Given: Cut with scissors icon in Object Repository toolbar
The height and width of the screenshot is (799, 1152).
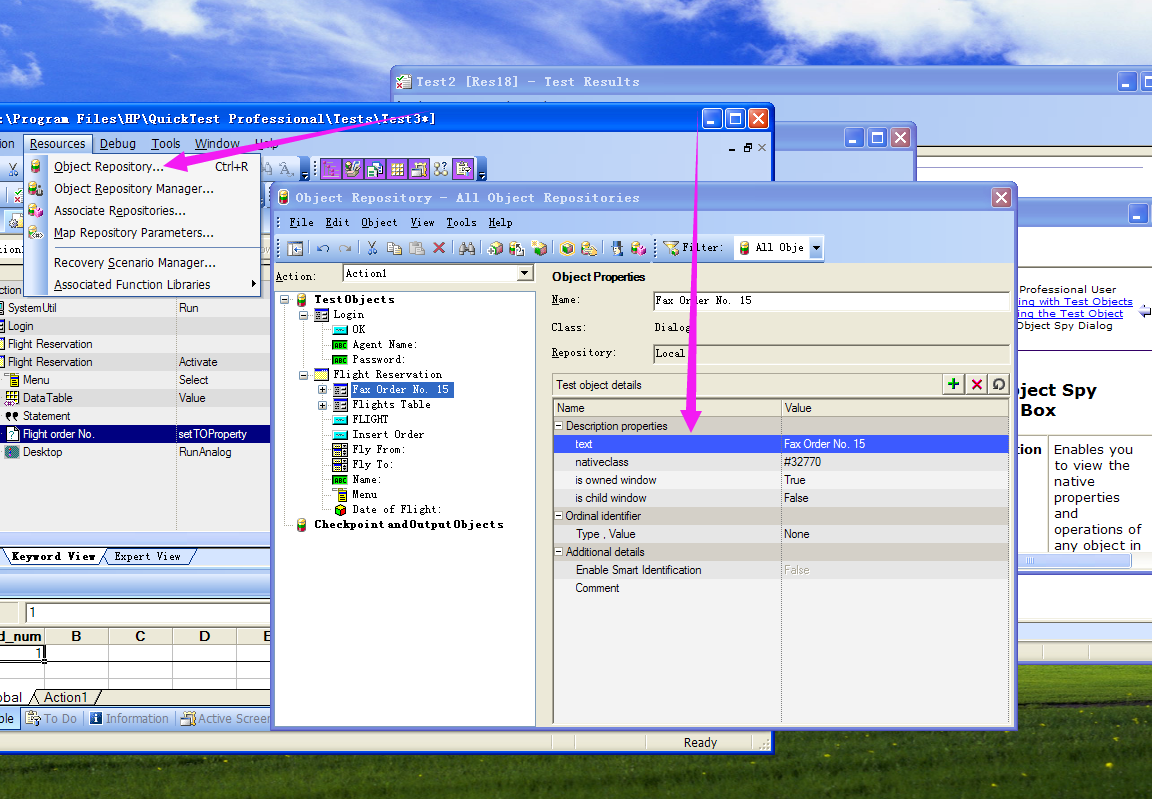Looking at the screenshot, I should pyautogui.click(x=372, y=248).
